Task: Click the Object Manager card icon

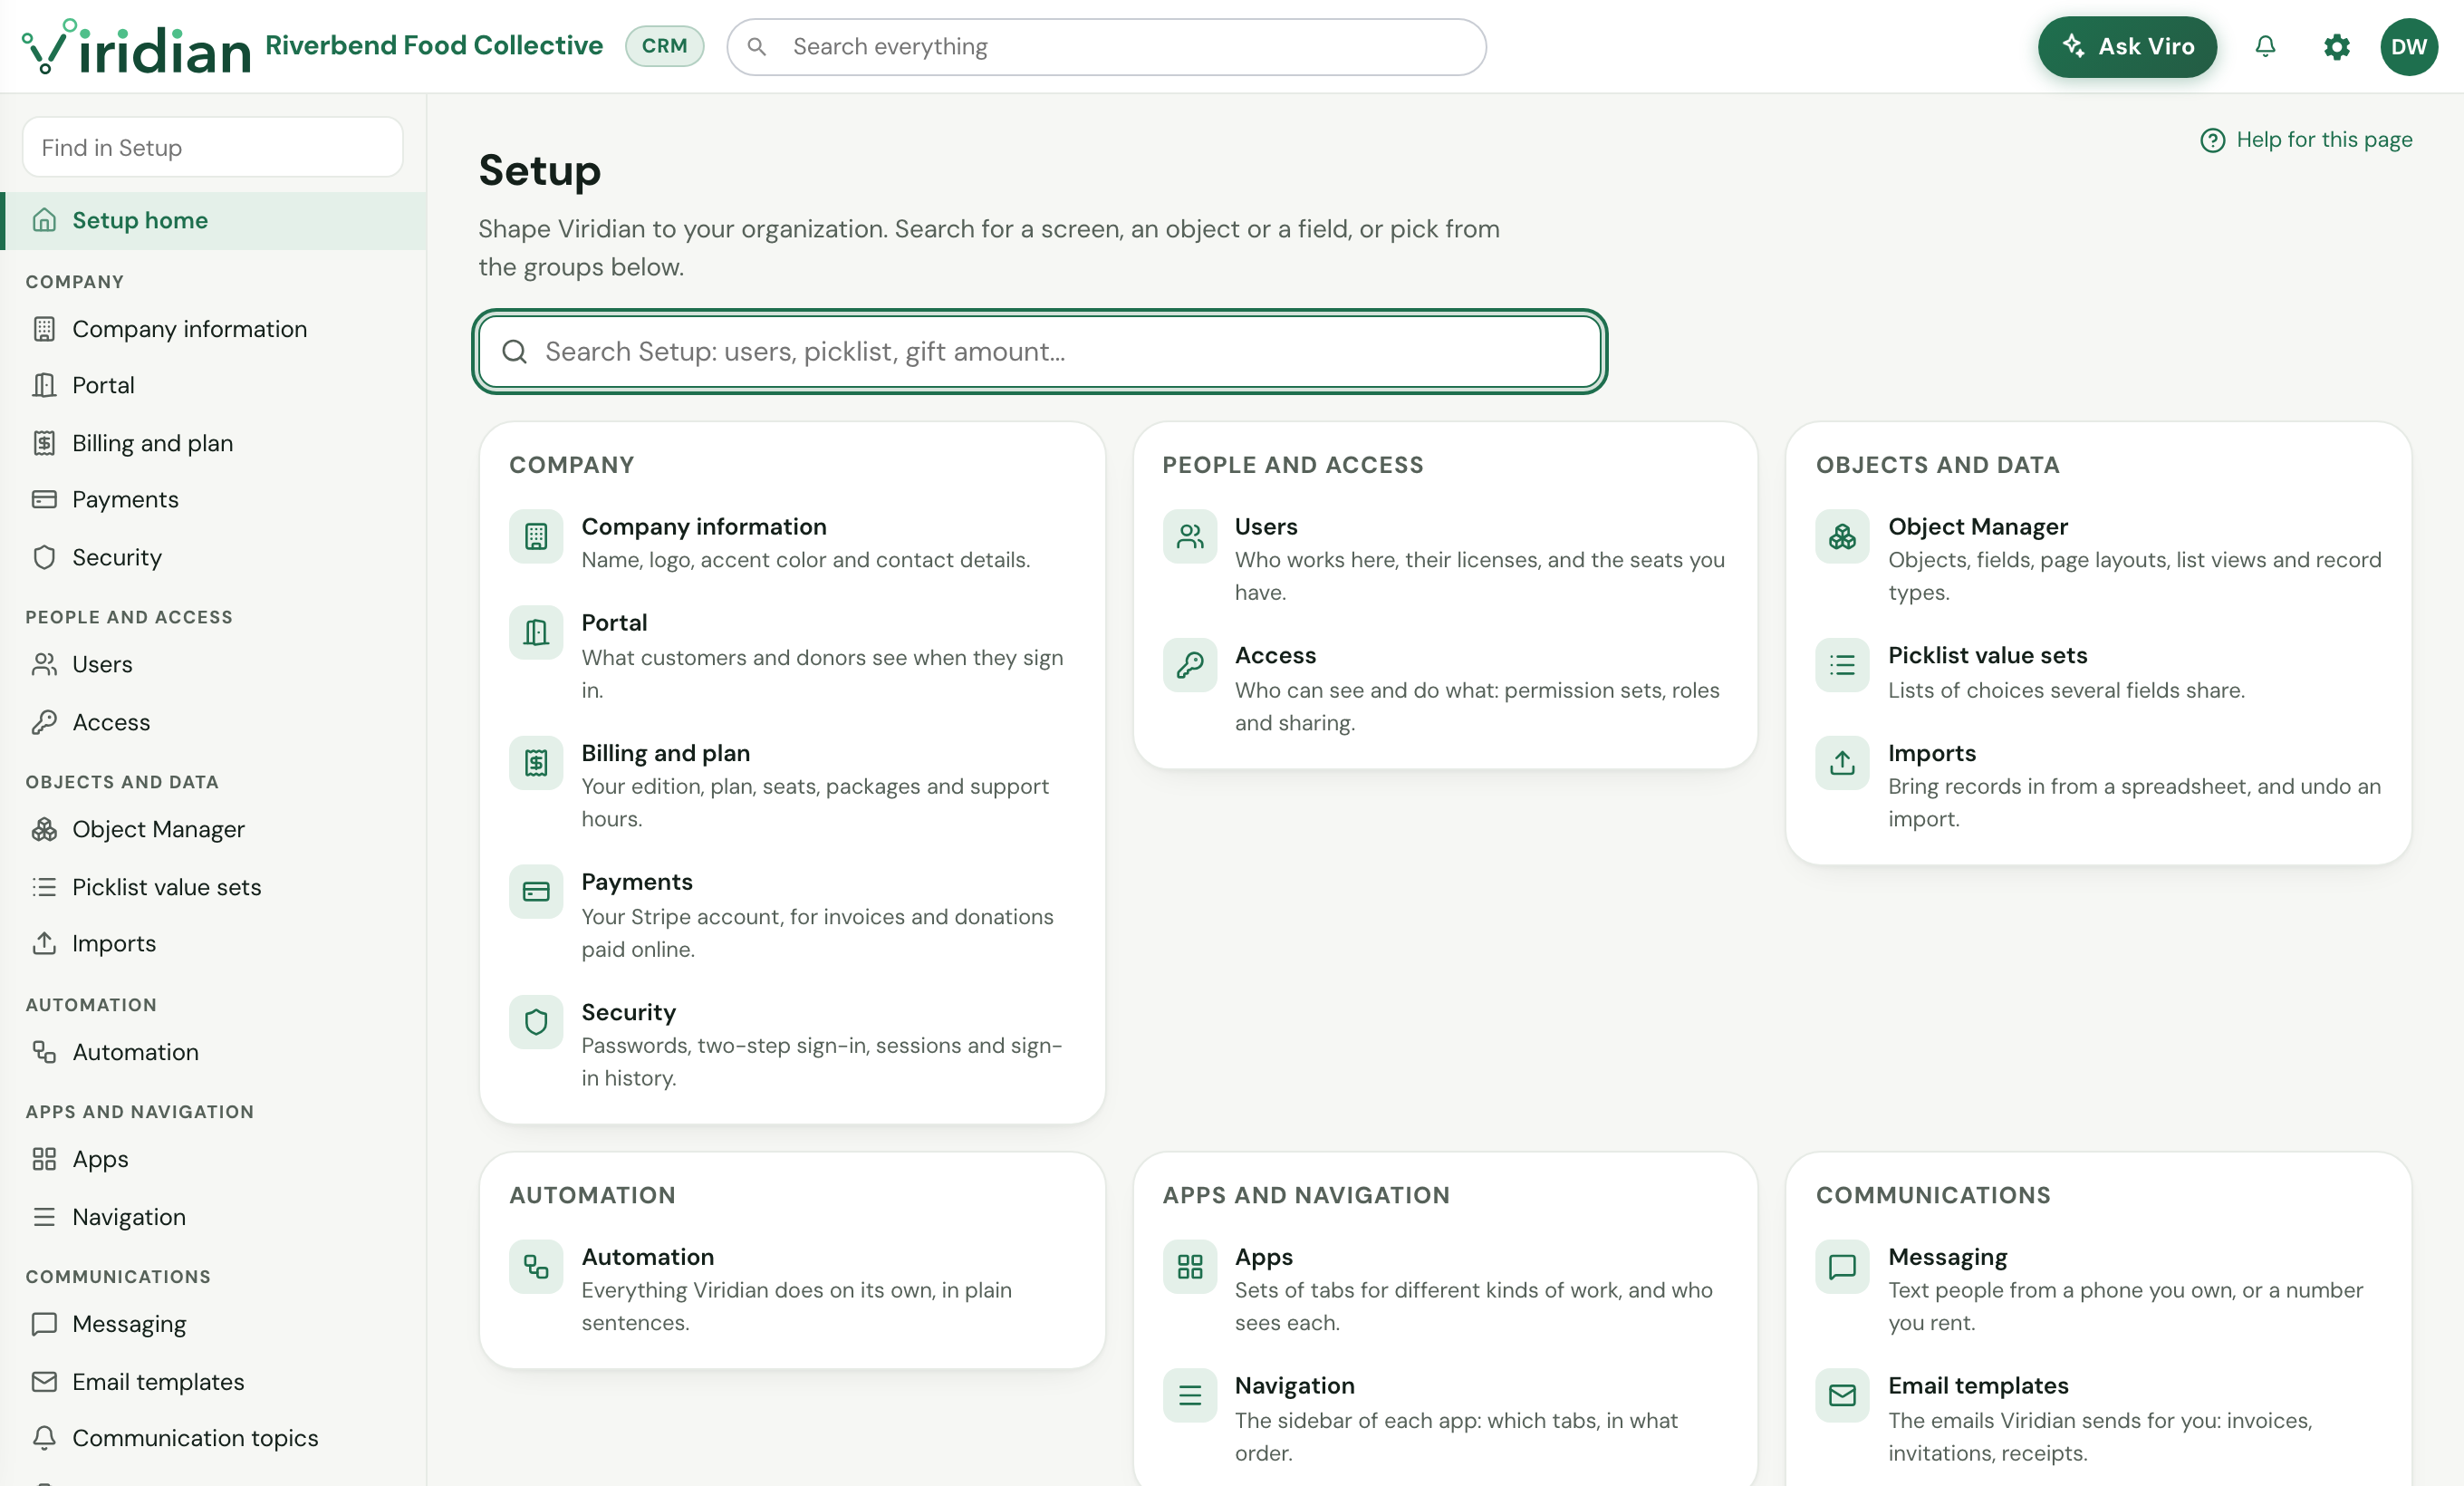Action: pos(1842,537)
